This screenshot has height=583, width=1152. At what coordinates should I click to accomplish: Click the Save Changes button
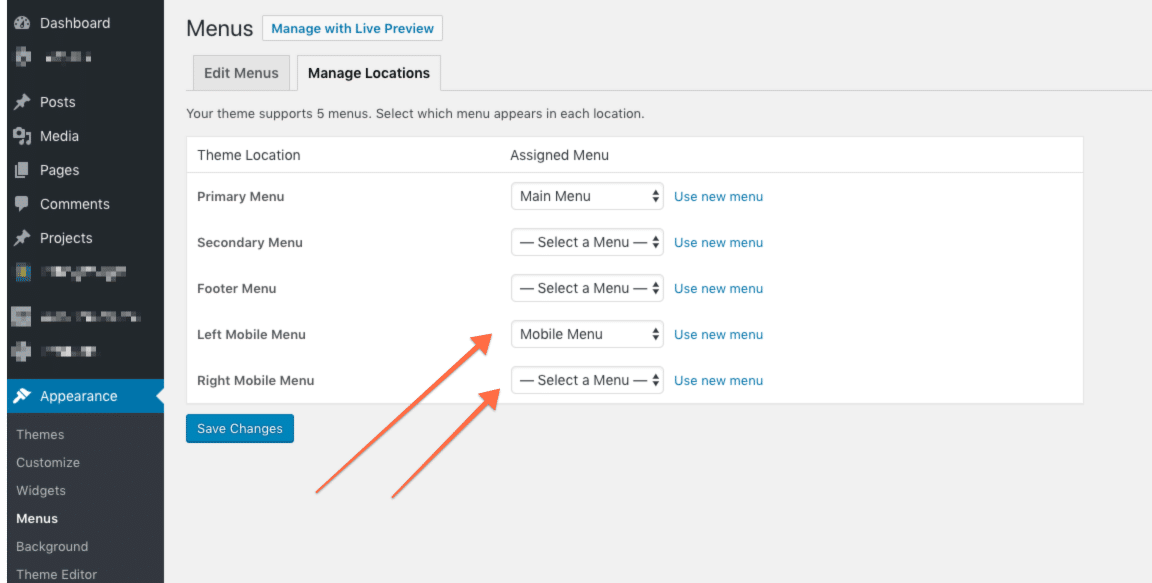(240, 429)
